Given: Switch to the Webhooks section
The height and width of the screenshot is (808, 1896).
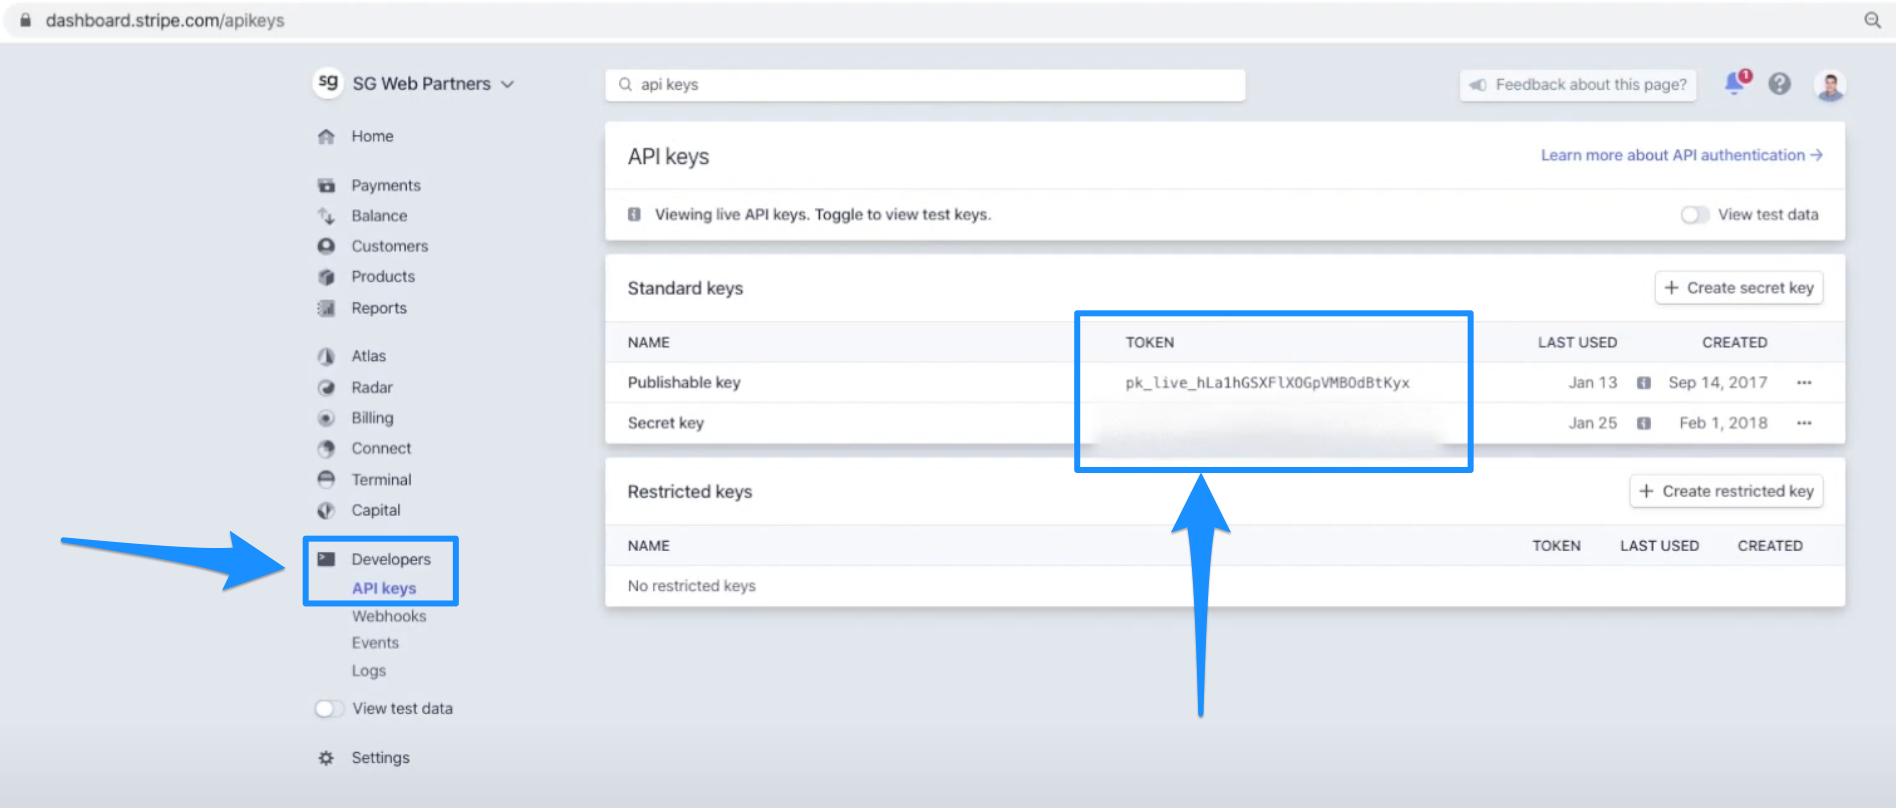Looking at the screenshot, I should click(x=390, y=616).
